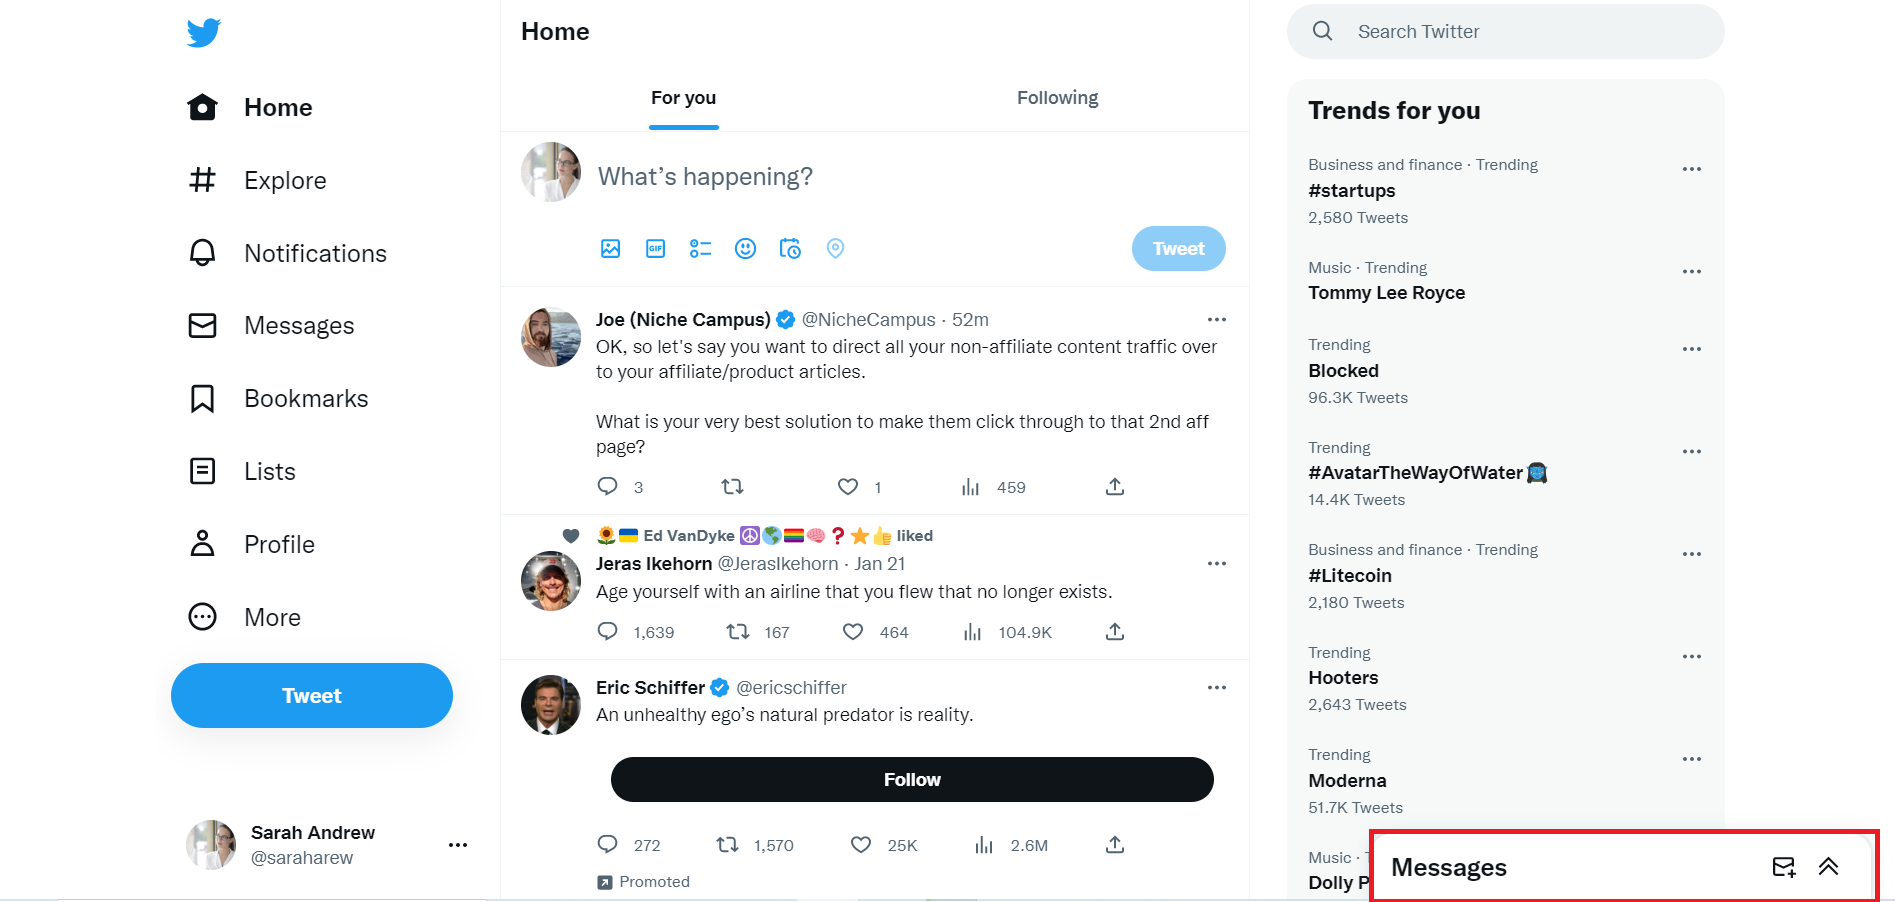The height and width of the screenshot is (902, 1898).
Task: Open the three-dot menu on Eric Schiffer's tweet
Action: coord(1216,687)
